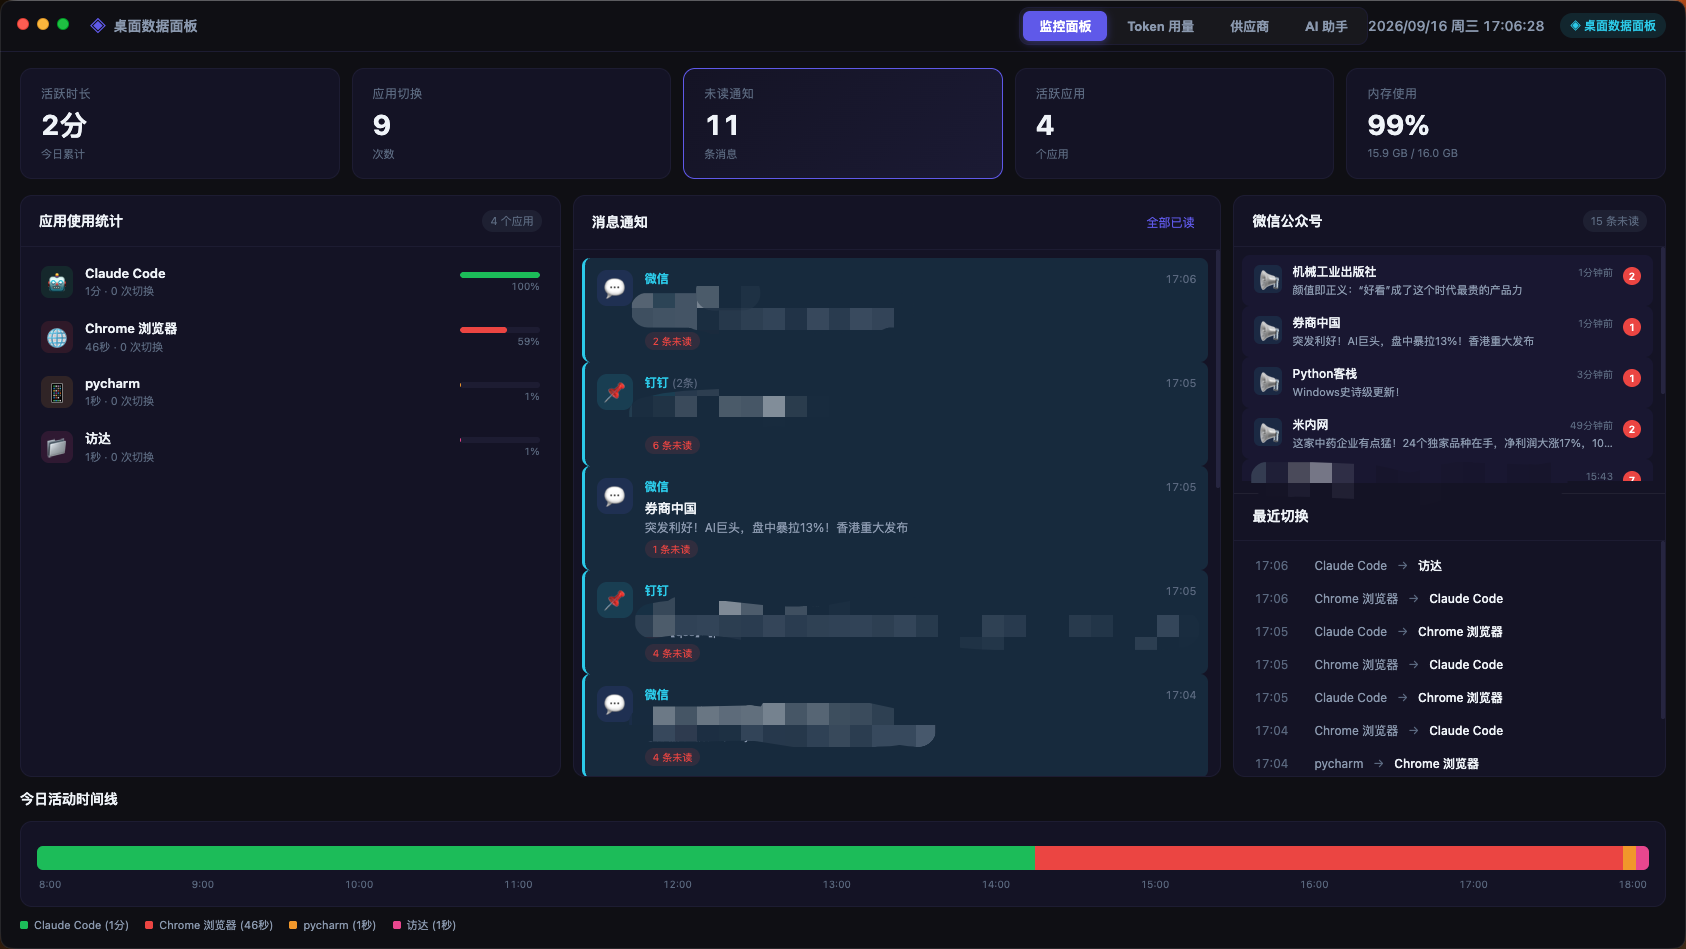The width and height of the screenshot is (1686, 949).
Task: Click the 应用切换 9 次数 card
Action: [511, 123]
